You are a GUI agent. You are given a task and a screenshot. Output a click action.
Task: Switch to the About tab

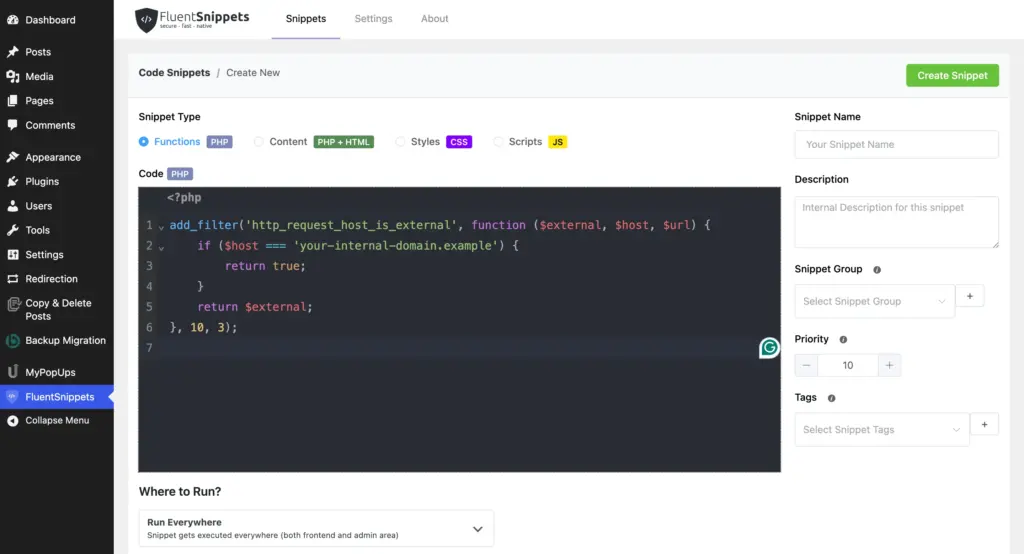coord(434,19)
